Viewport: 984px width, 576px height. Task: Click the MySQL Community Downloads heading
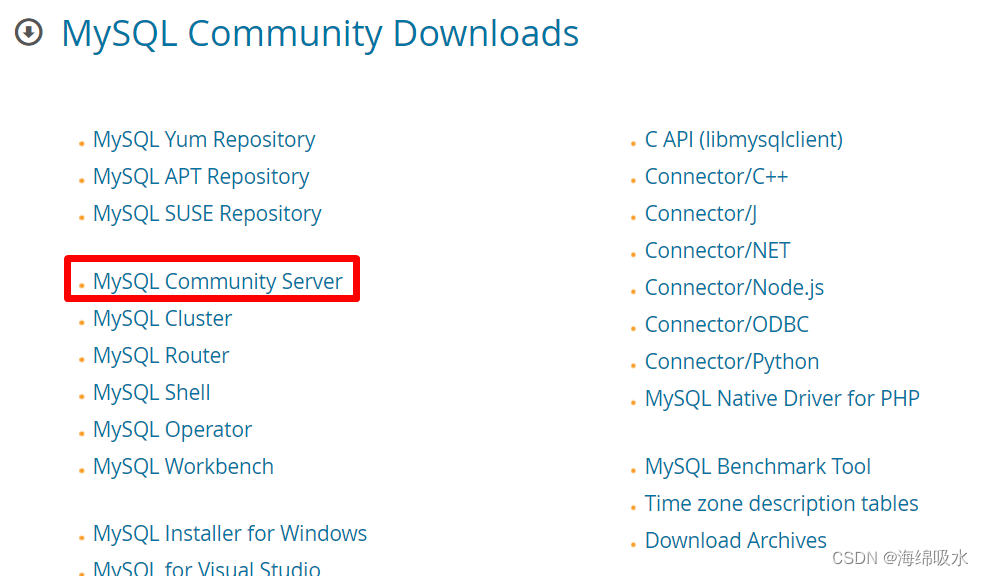(x=320, y=33)
